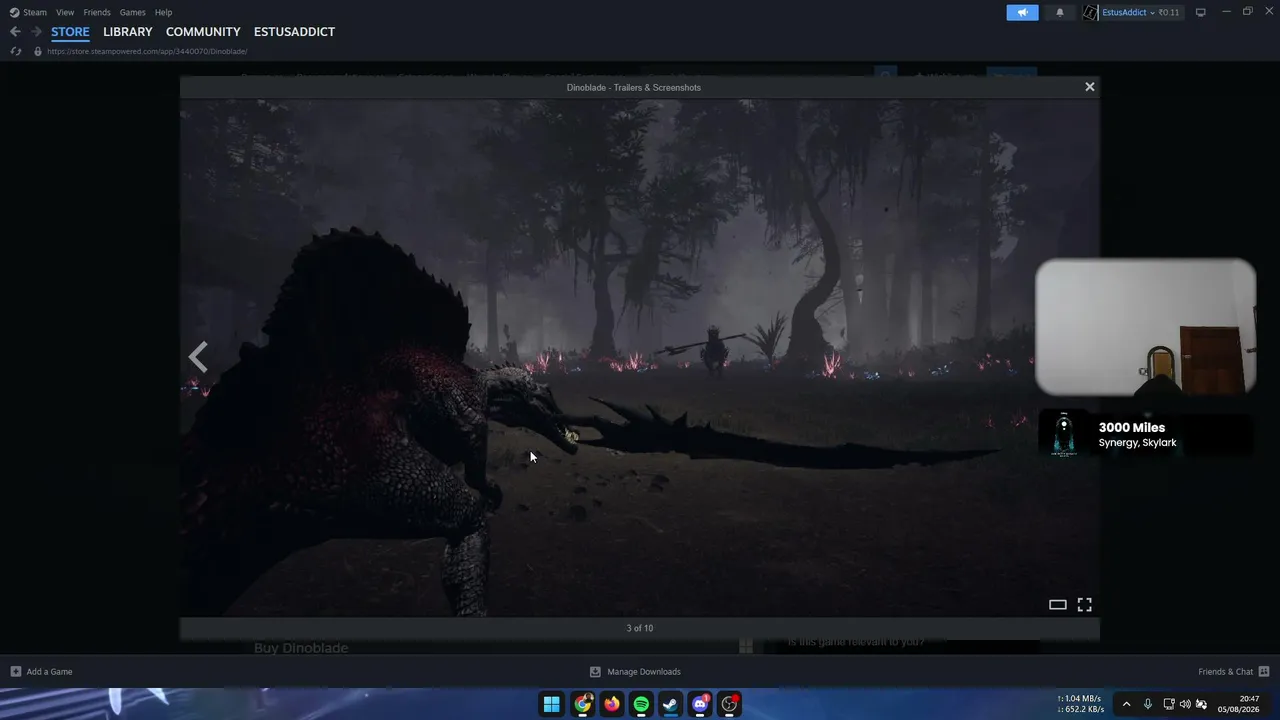Open Google Chrome from the taskbar

[582, 704]
